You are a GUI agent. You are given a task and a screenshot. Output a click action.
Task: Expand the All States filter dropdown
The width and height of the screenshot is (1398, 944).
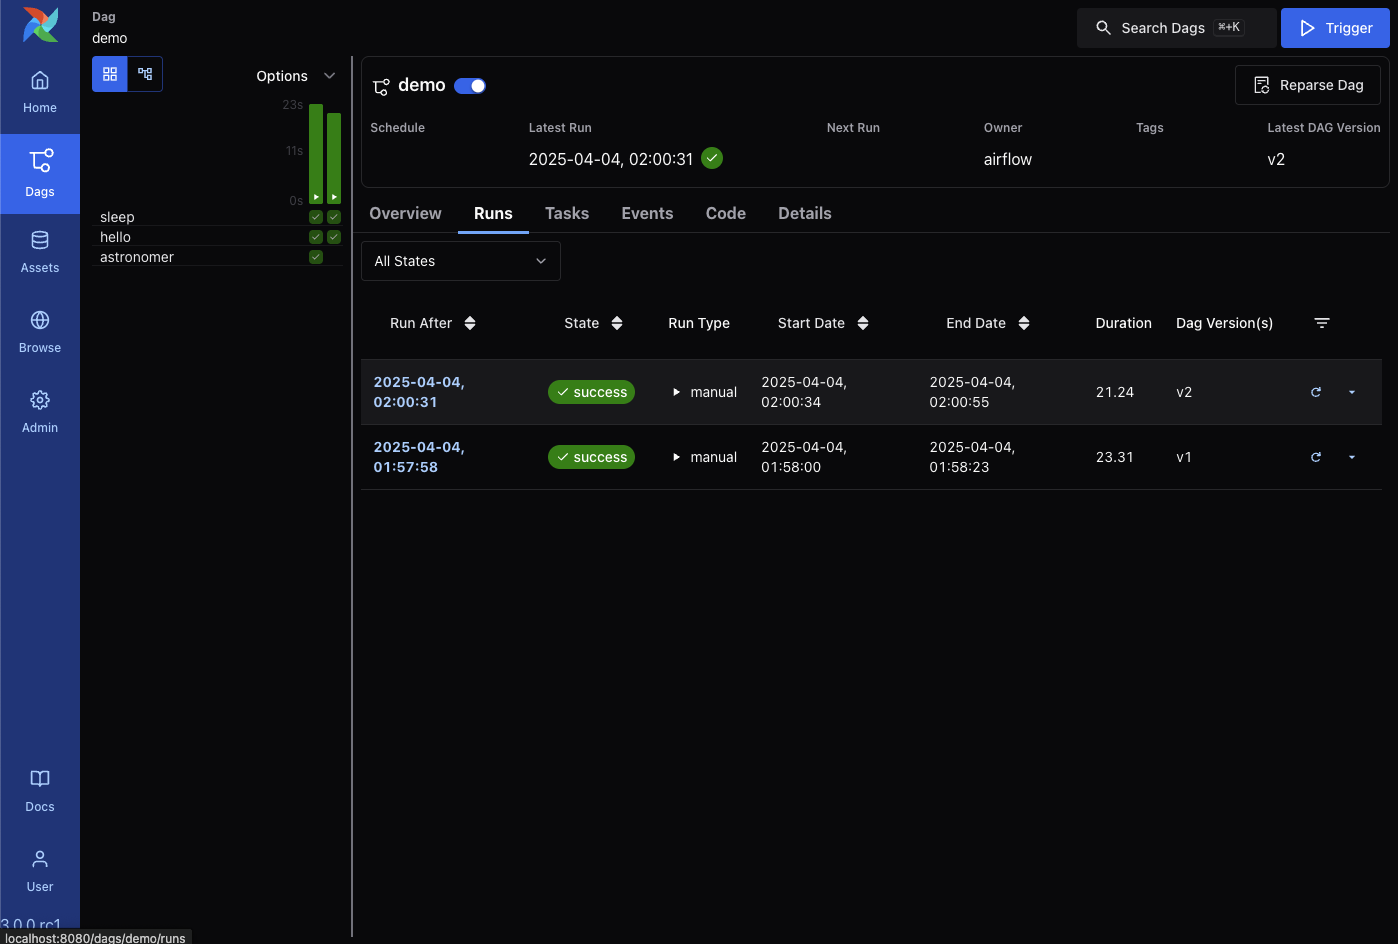460,261
